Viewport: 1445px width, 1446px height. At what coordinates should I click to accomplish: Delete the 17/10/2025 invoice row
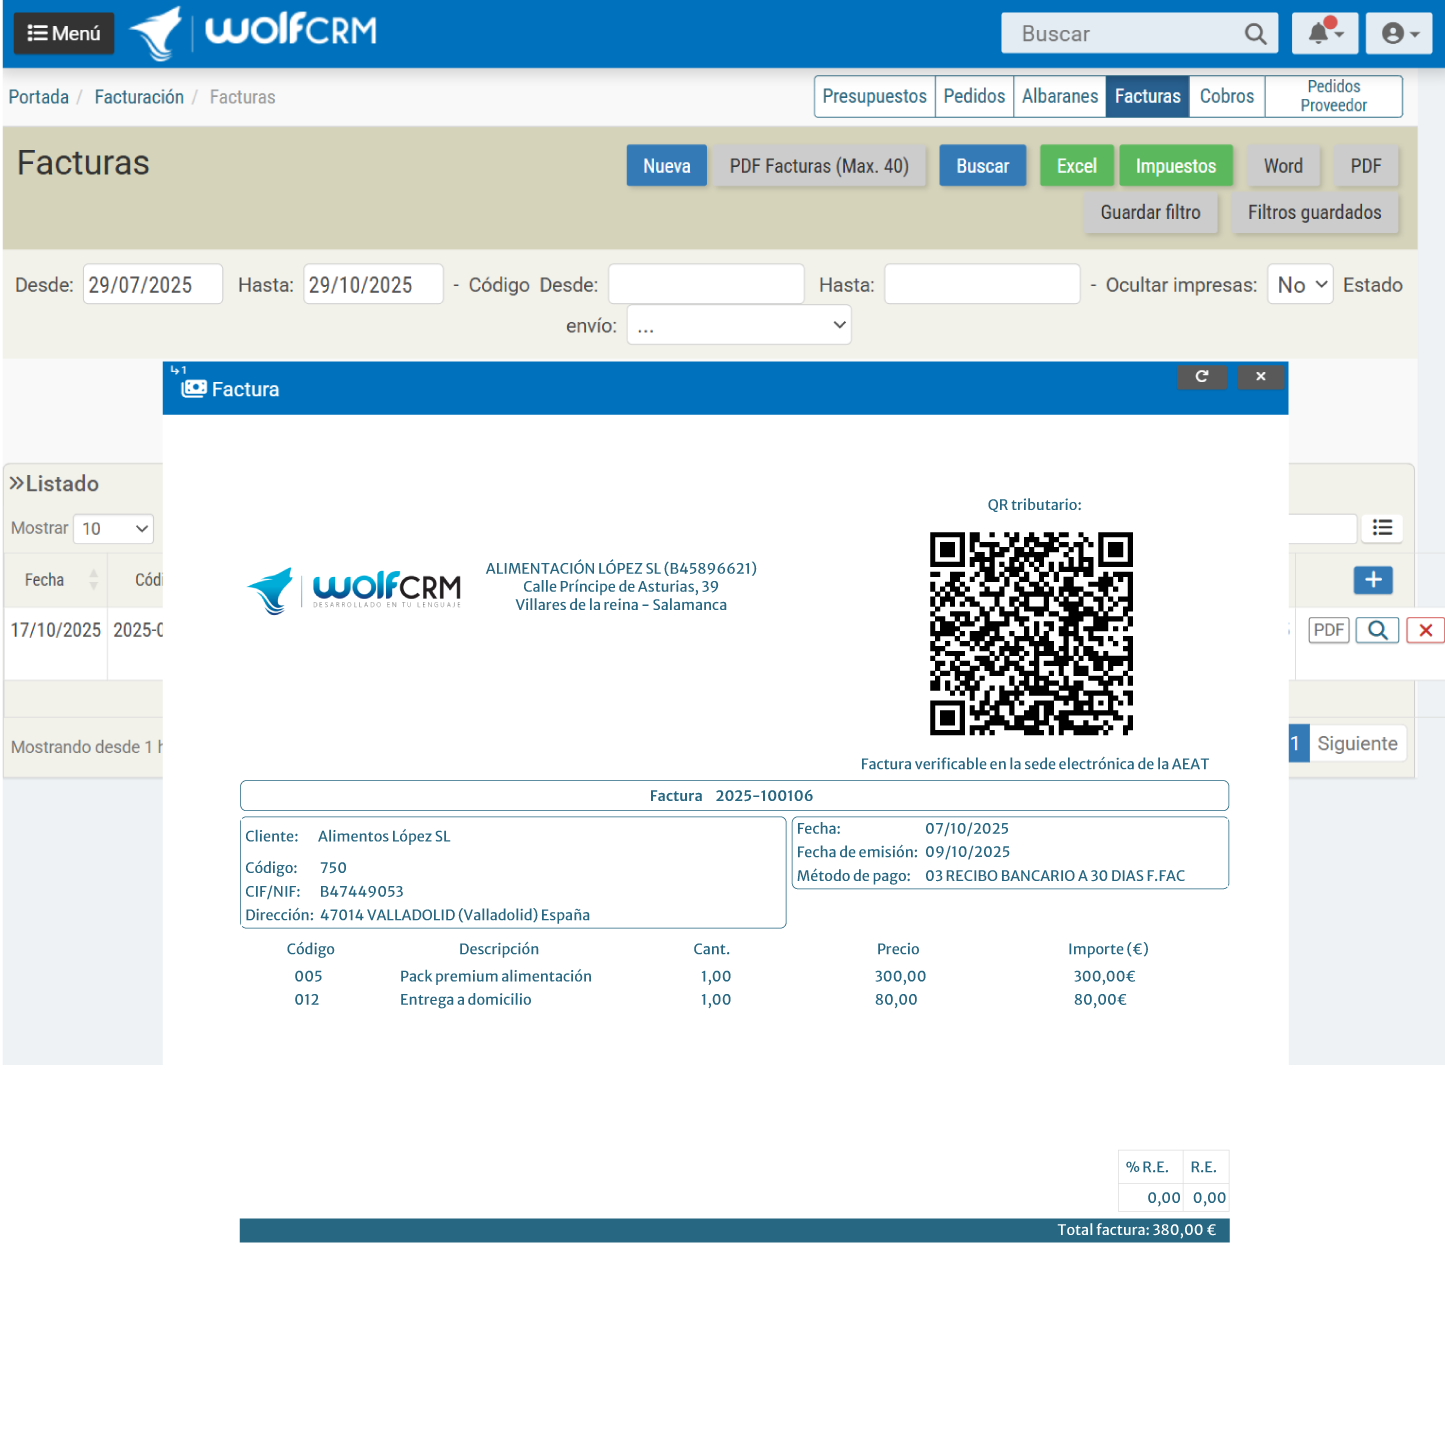pyautogui.click(x=1426, y=630)
